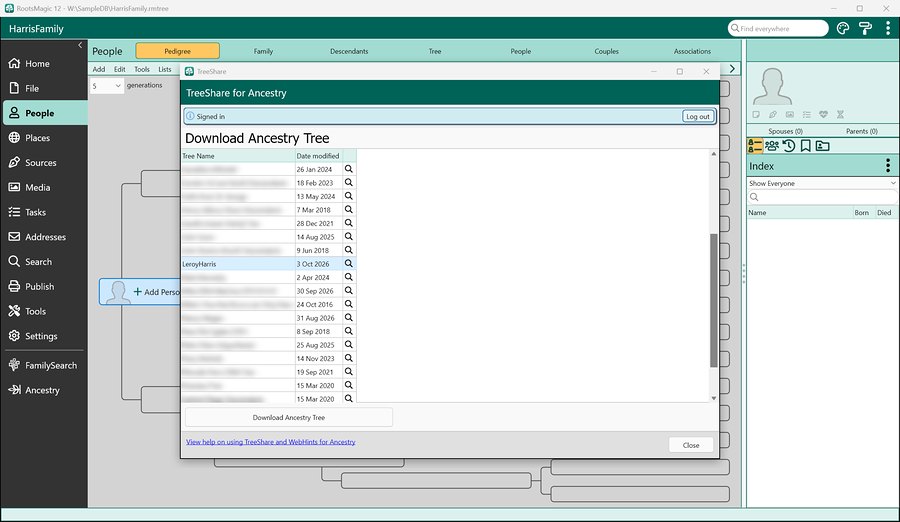Open the Add menu

click(99, 69)
